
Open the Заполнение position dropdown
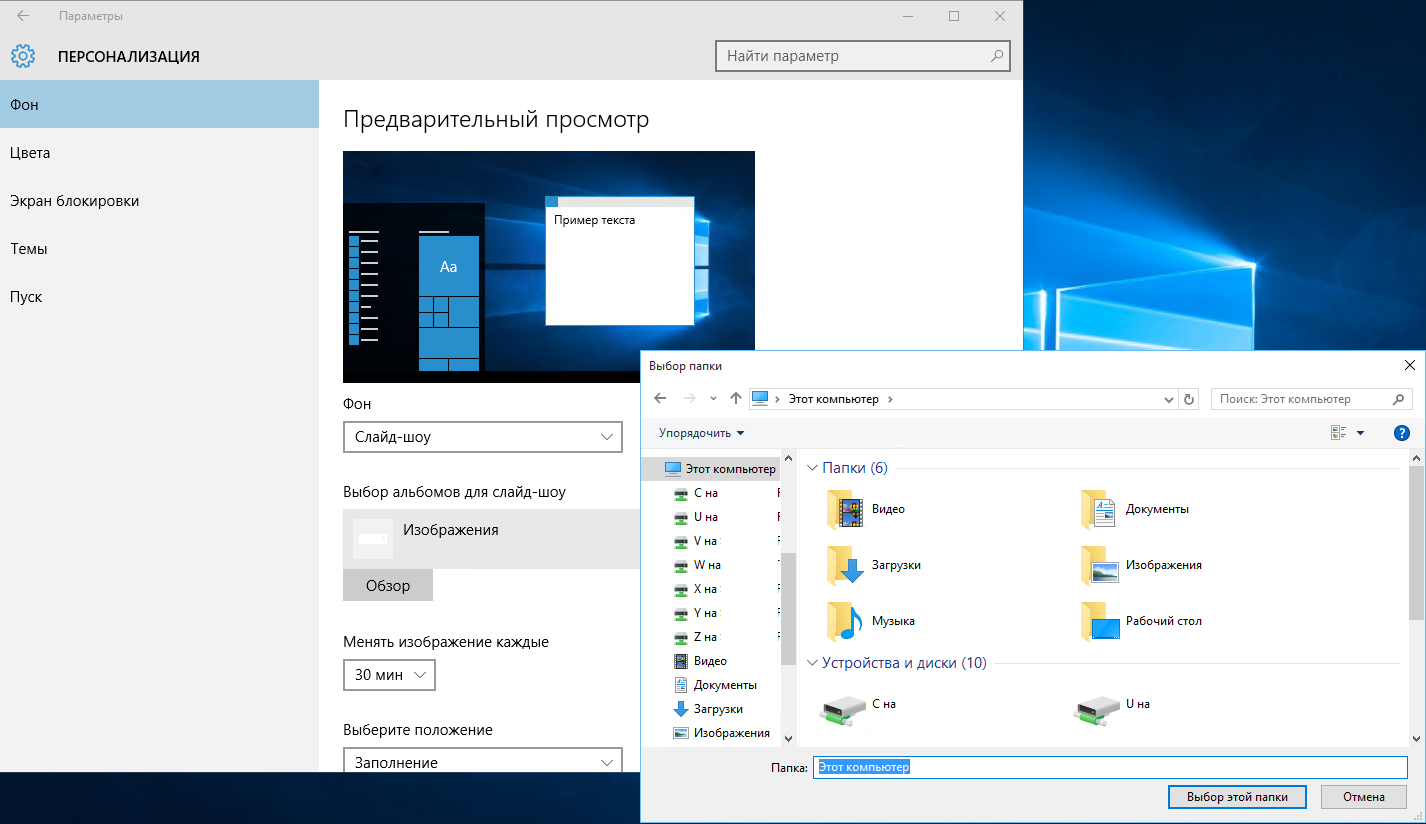[482, 762]
